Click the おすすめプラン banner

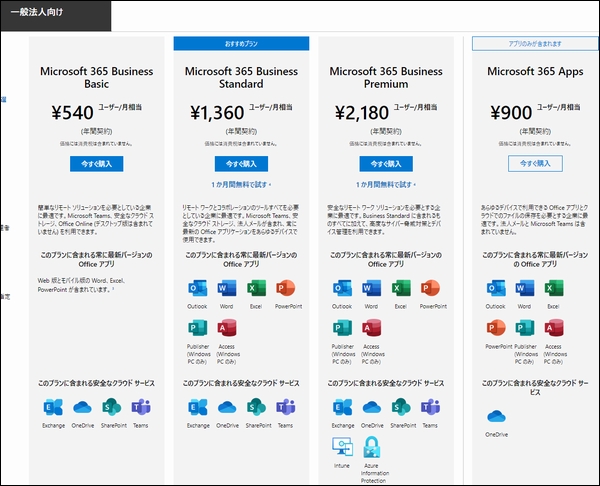pyautogui.click(x=241, y=44)
